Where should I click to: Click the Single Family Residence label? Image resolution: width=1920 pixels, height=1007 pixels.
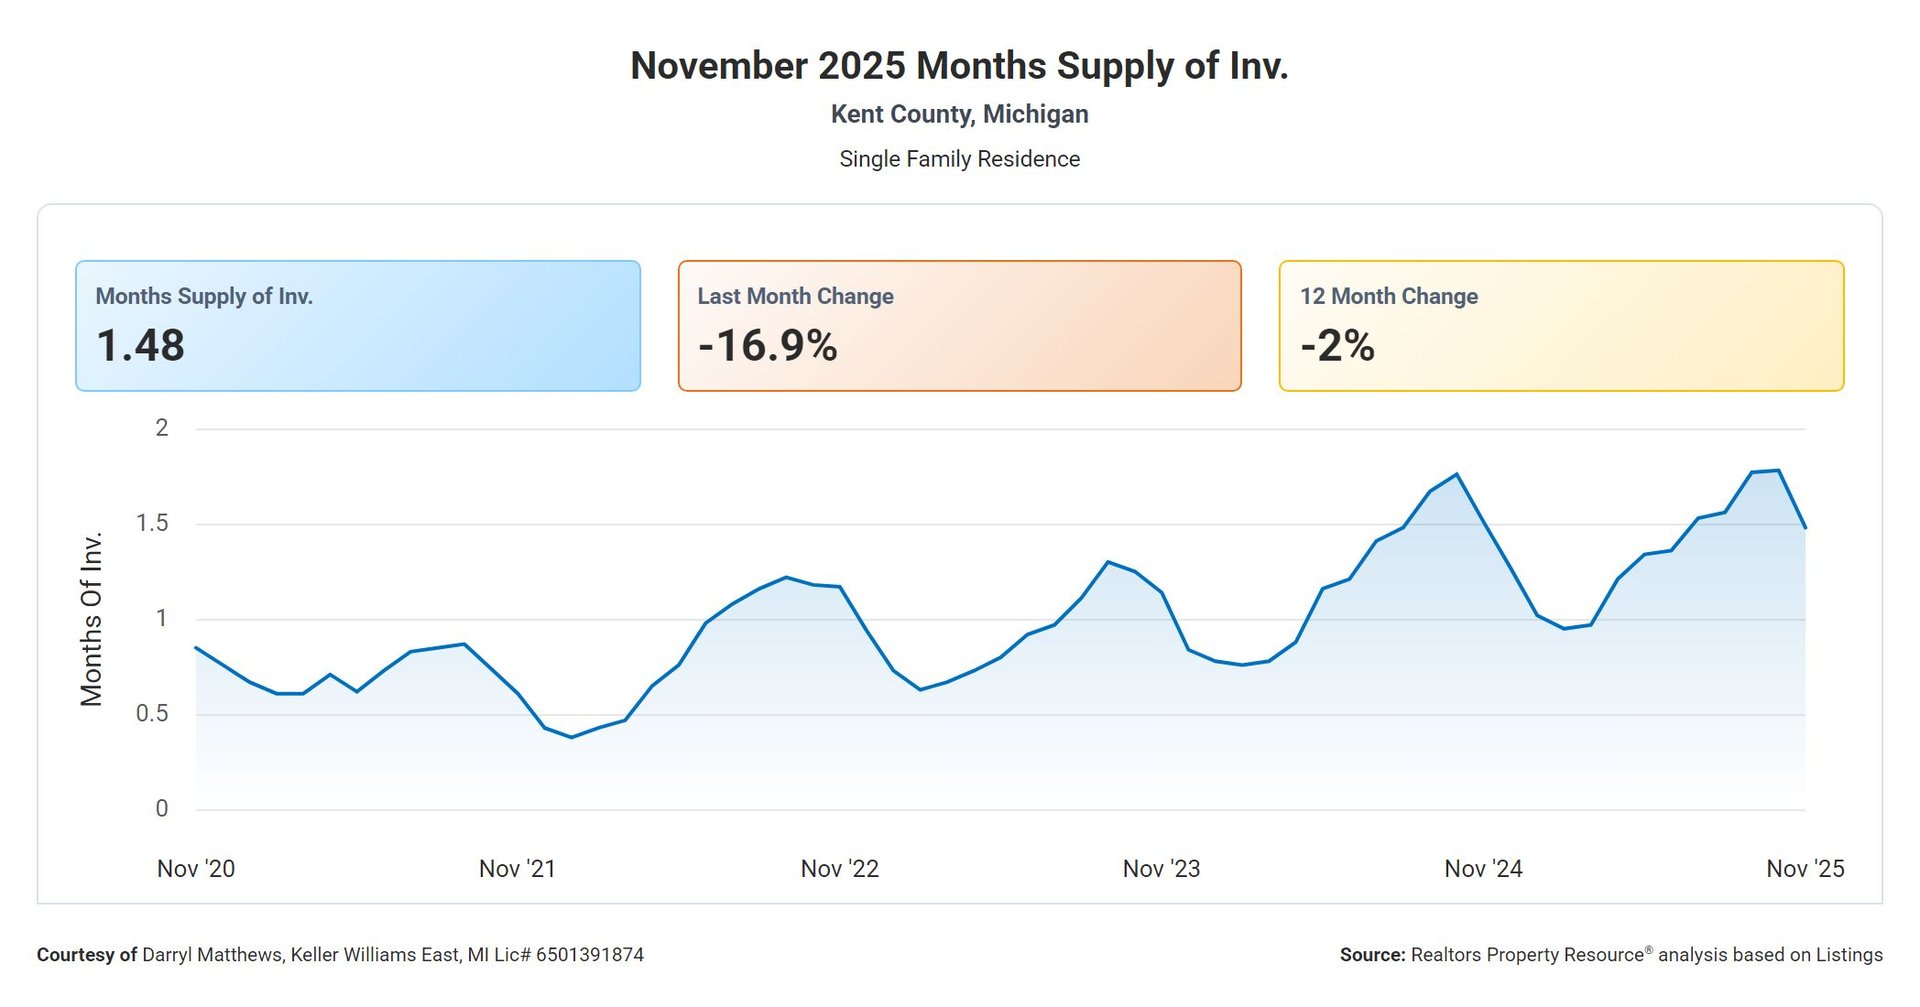coord(959,159)
